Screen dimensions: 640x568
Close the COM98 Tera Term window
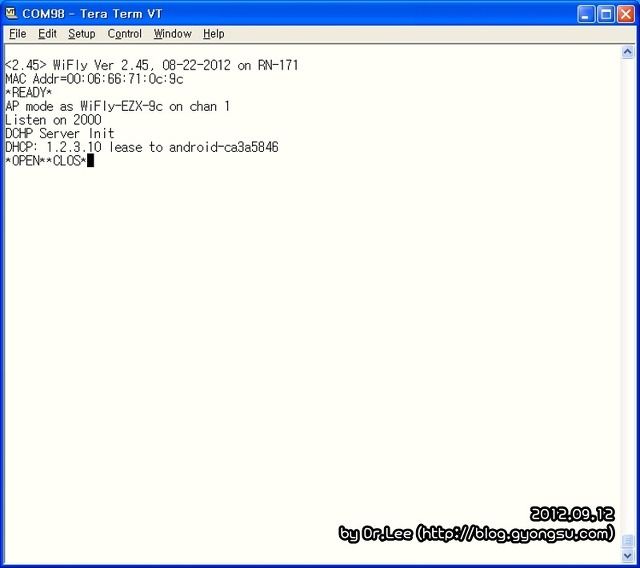point(626,15)
